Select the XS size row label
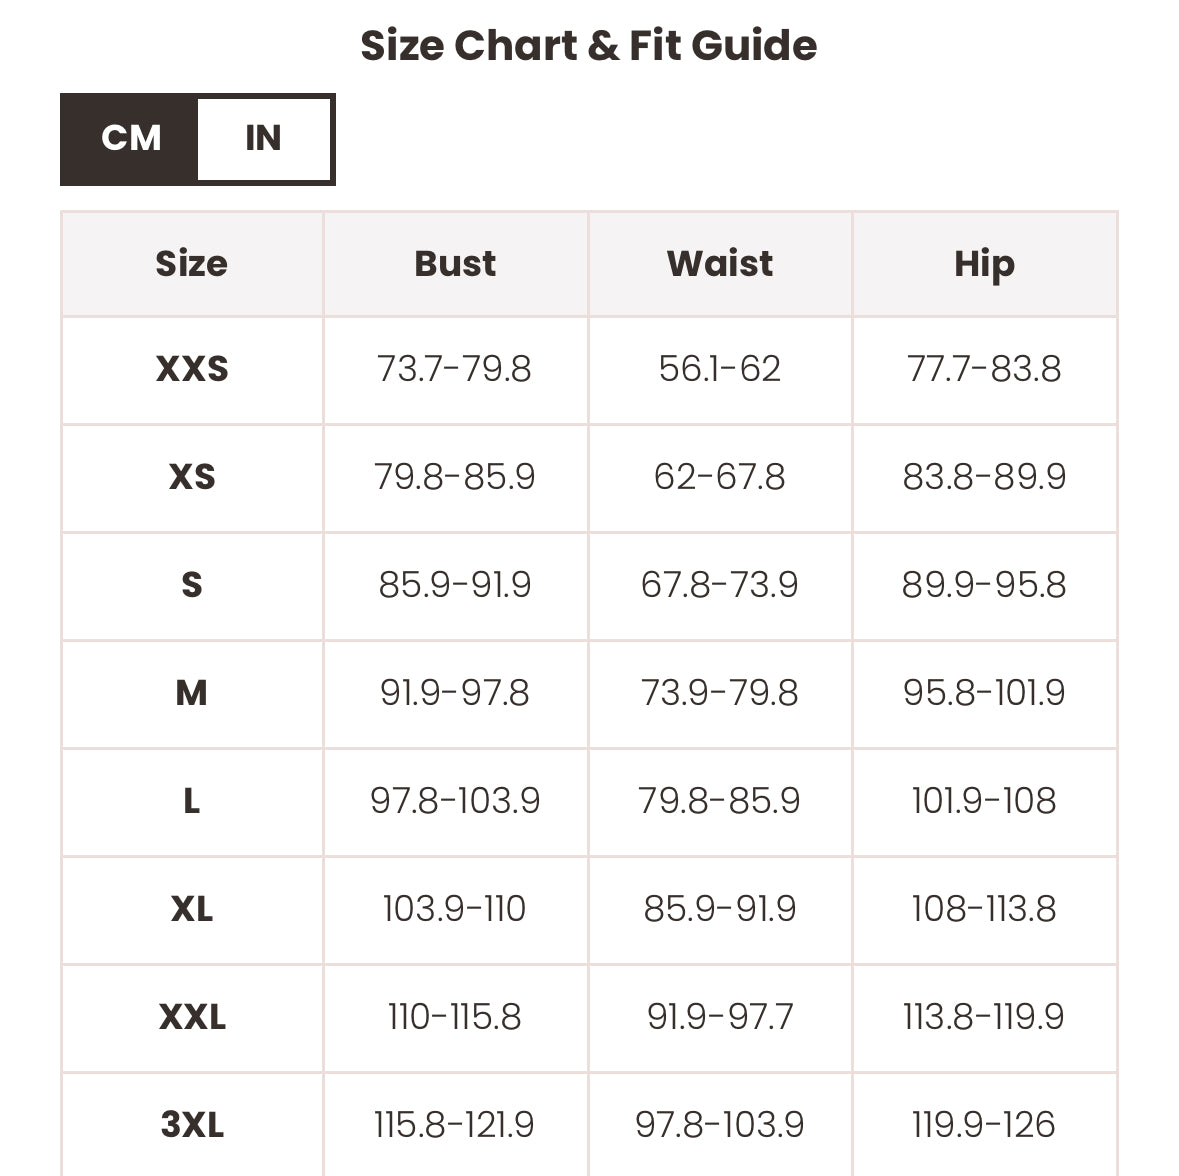The height and width of the screenshot is (1176, 1179). (192, 477)
